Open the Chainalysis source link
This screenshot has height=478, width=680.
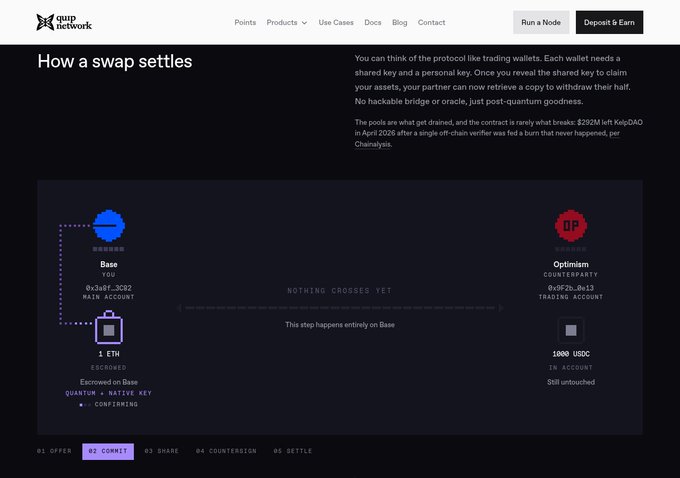pos(373,144)
